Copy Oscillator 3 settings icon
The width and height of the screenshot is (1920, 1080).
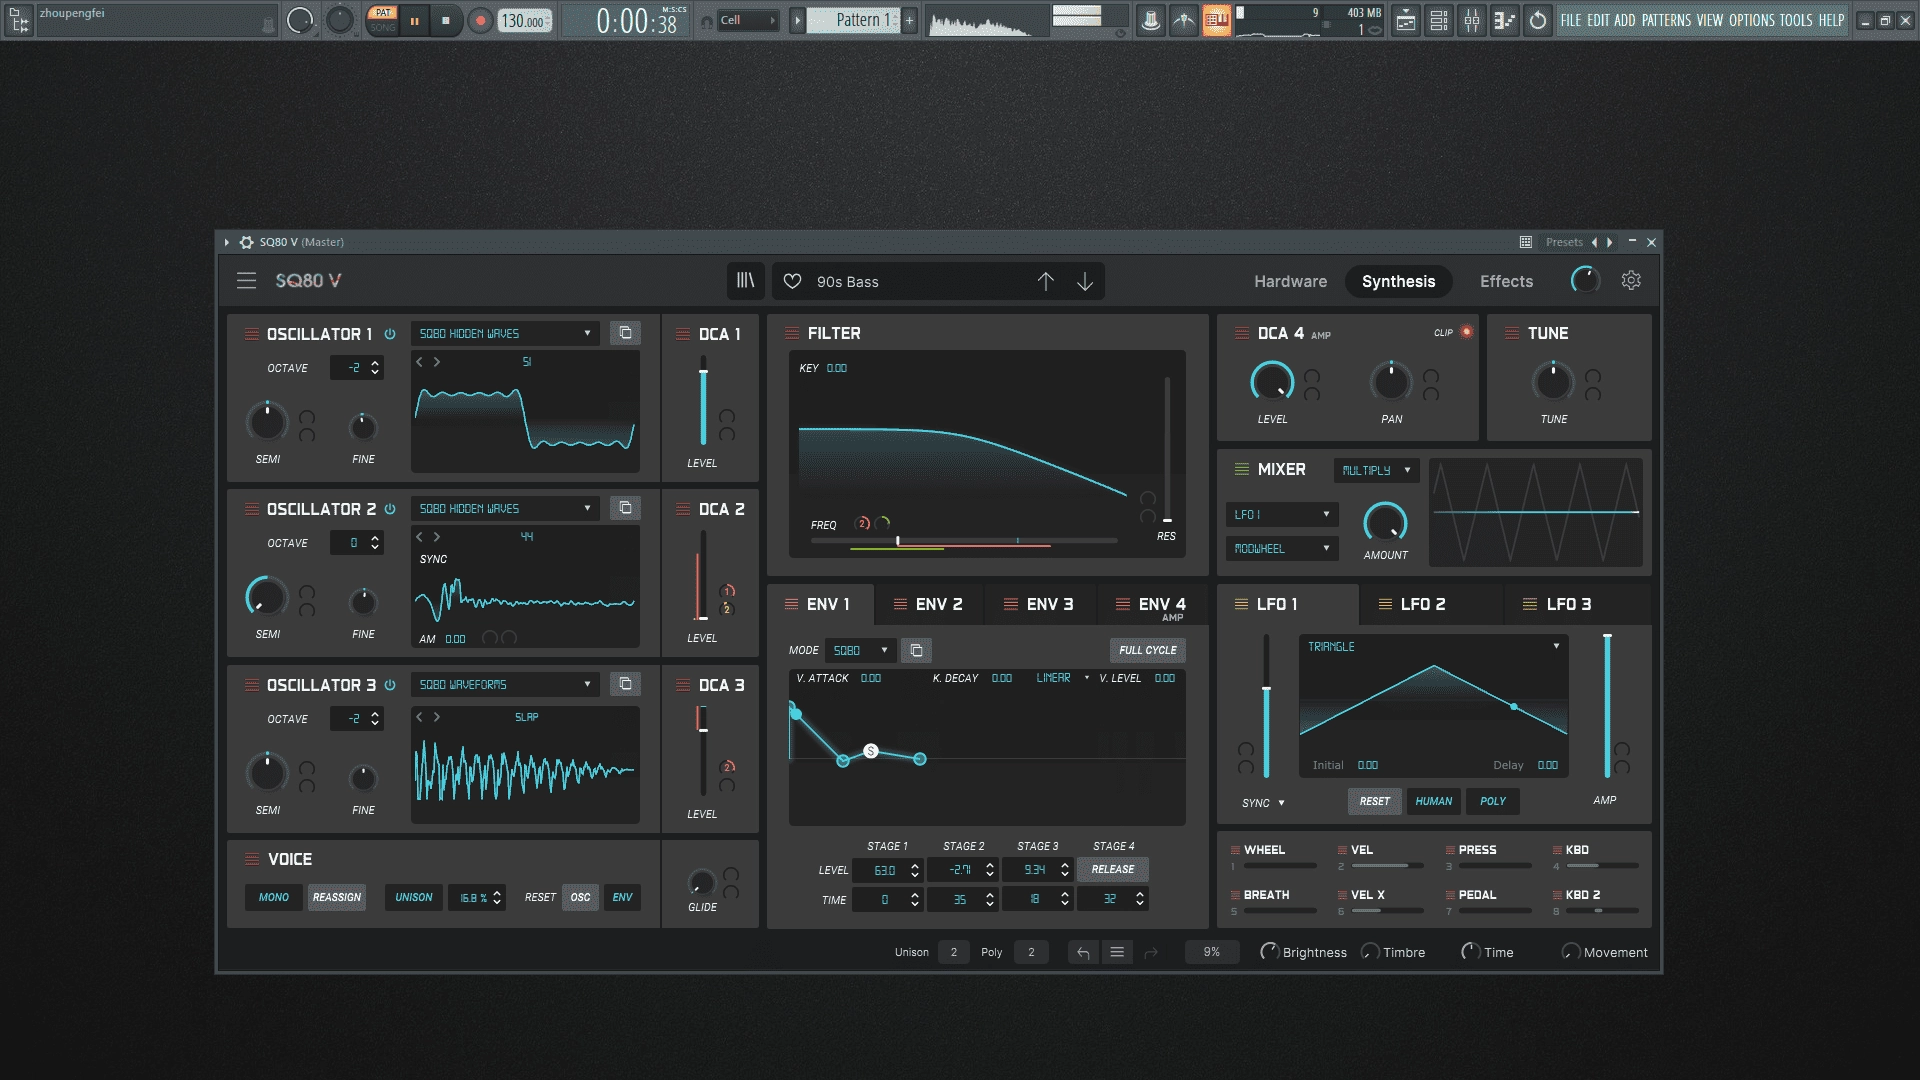click(x=625, y=684)
